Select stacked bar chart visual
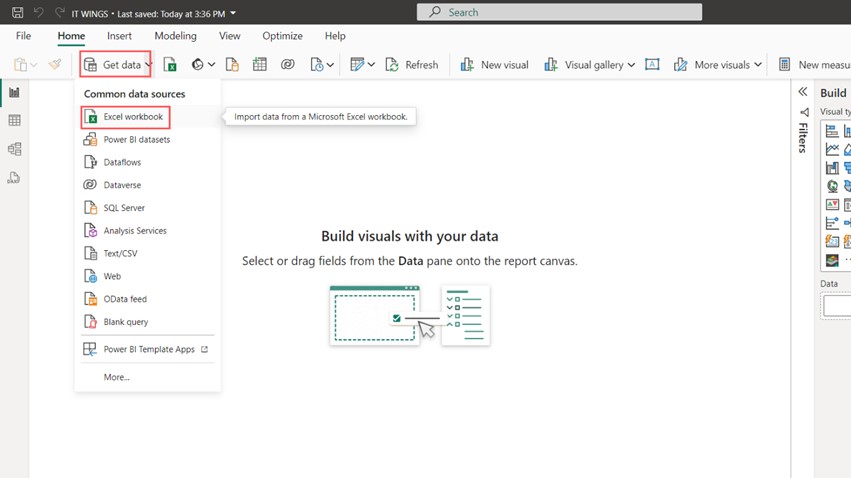Viewport: 851px width, 478px height. pos(832,131)
